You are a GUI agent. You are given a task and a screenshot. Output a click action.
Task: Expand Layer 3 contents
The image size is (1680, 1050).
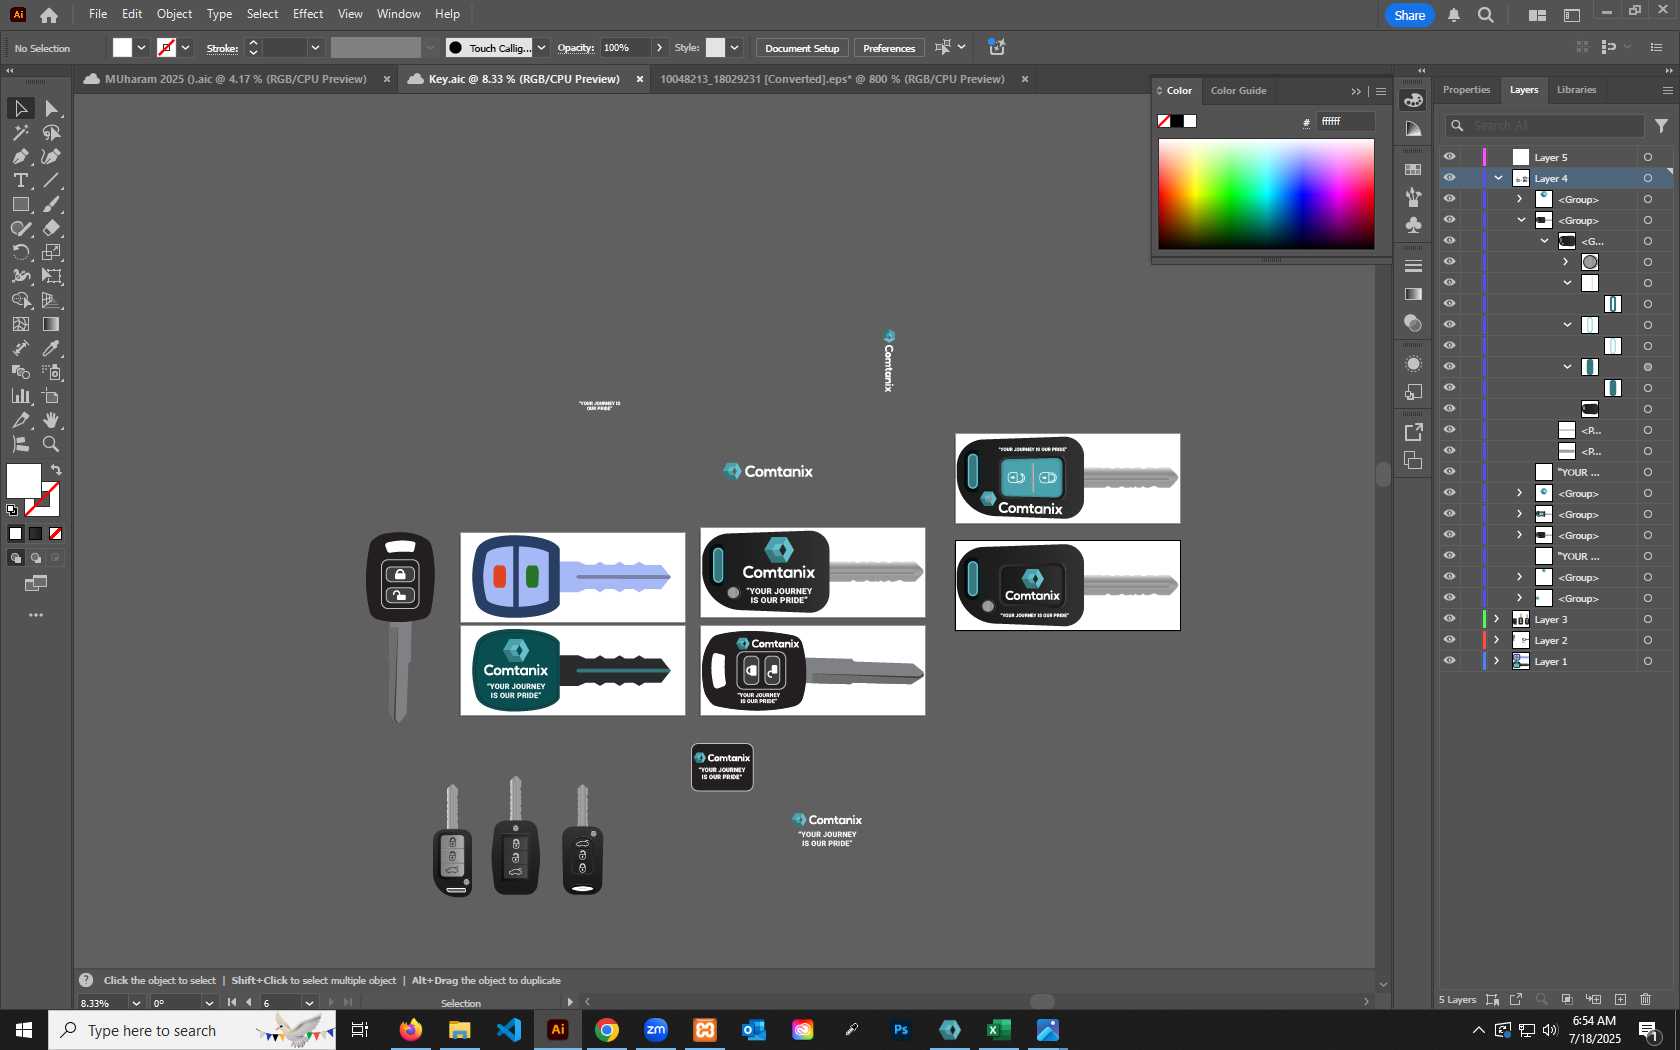click(x=1497, y=619)
